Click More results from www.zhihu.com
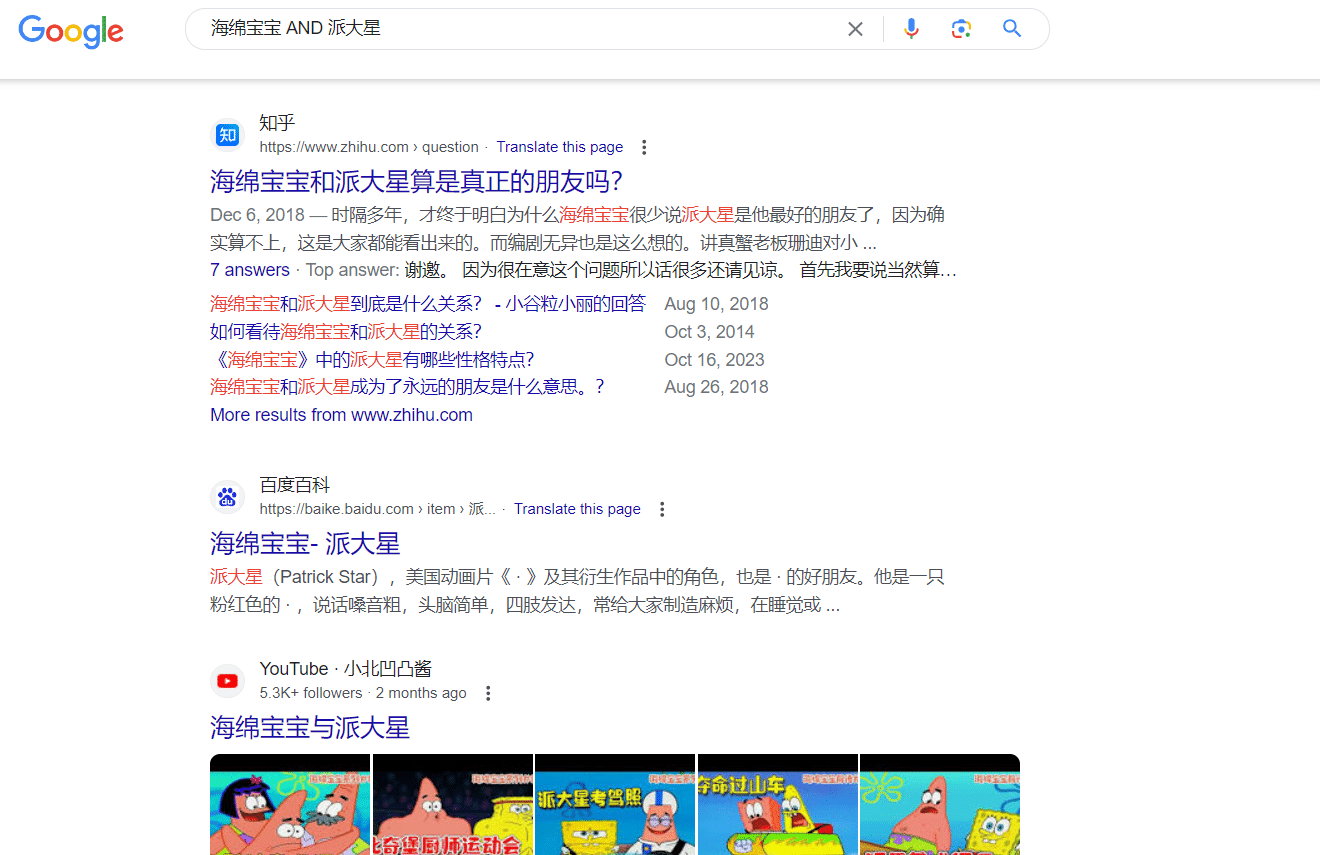The width and height of the screenshot is (1320, 855). (x=341, y=415)
